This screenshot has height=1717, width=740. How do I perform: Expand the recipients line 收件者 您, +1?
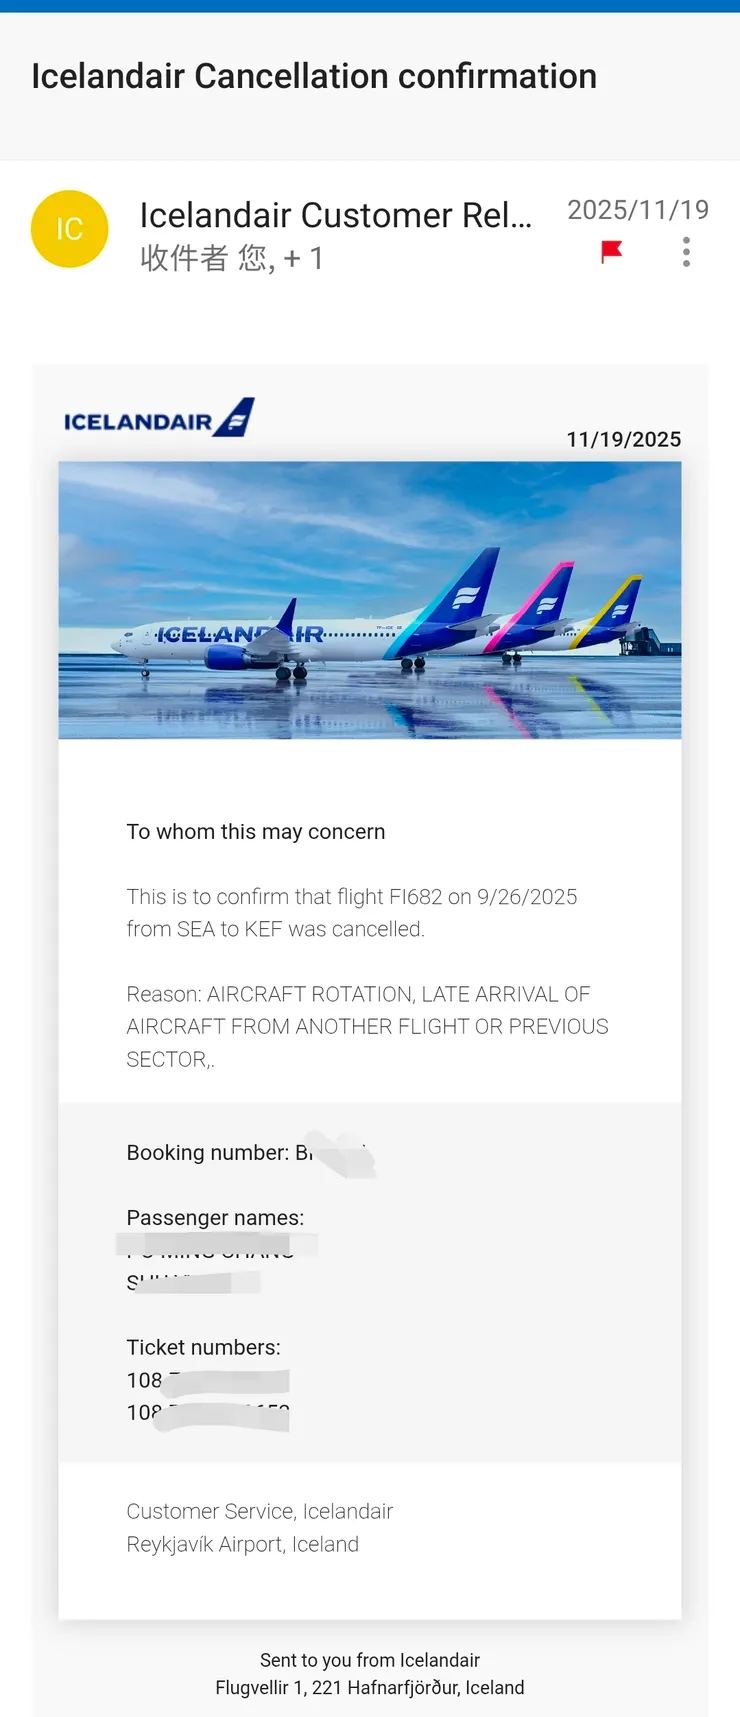click(x=232, y=259)
